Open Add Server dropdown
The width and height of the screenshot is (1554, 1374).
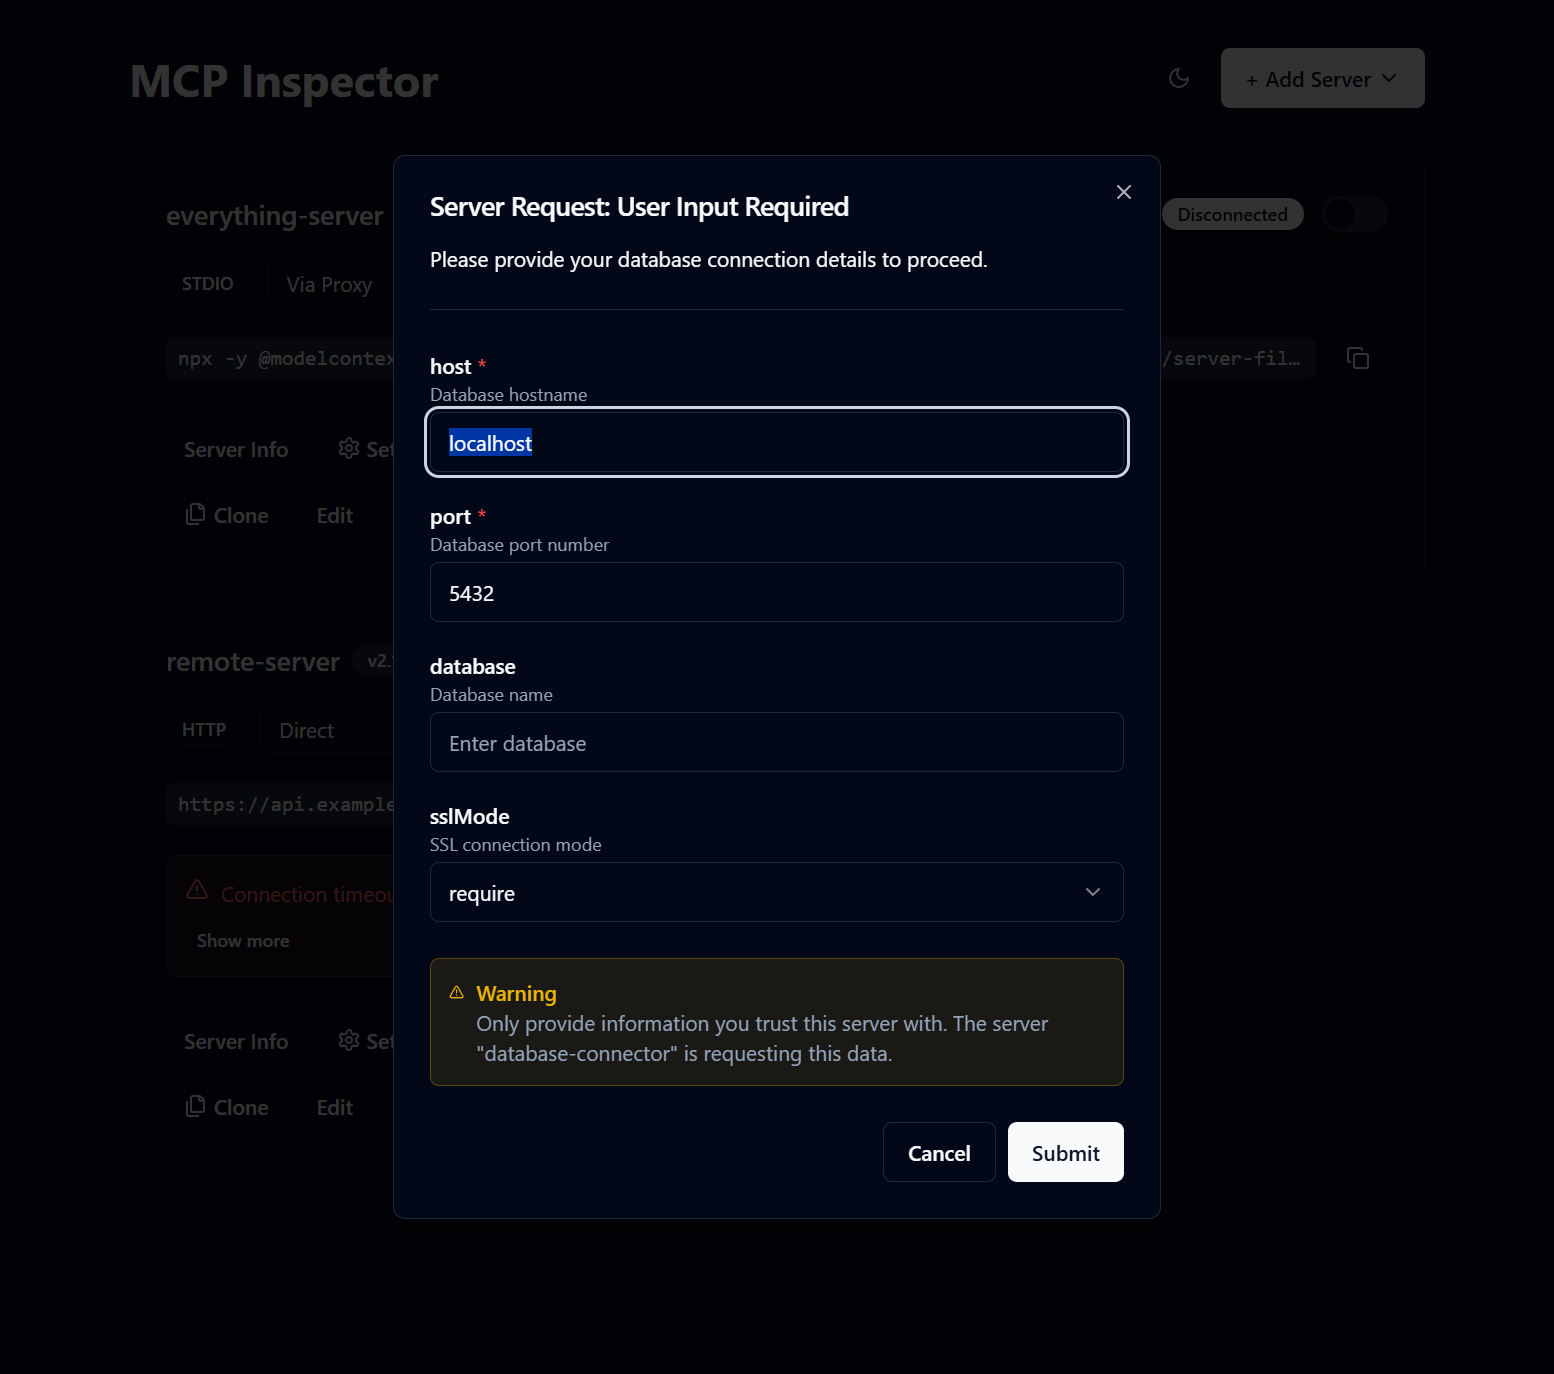(1322, 78)
